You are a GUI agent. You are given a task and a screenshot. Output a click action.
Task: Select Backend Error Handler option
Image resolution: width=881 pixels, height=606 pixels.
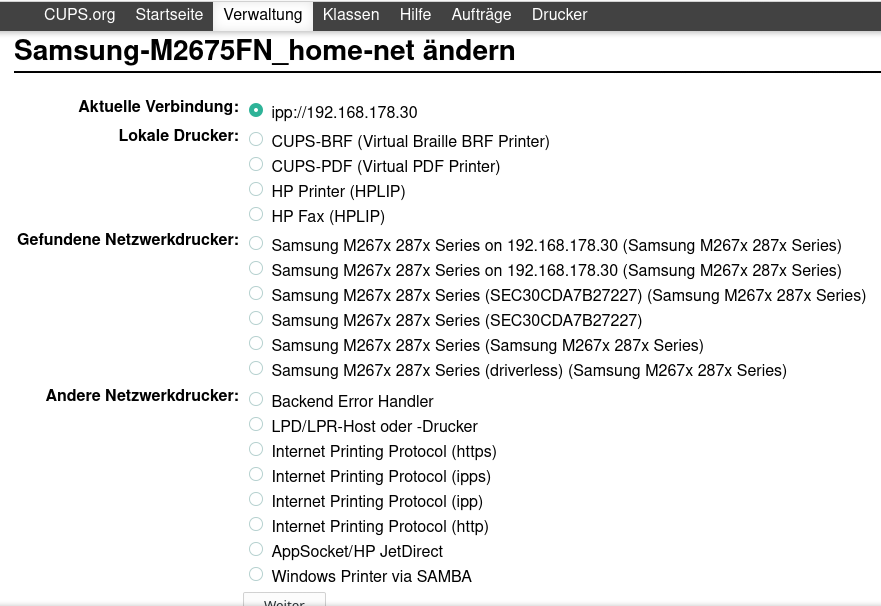click(x=257, y=400)
